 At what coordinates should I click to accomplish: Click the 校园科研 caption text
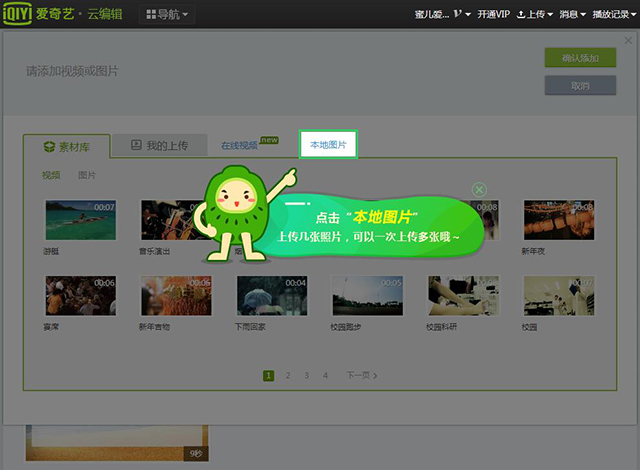pos(441,327)
